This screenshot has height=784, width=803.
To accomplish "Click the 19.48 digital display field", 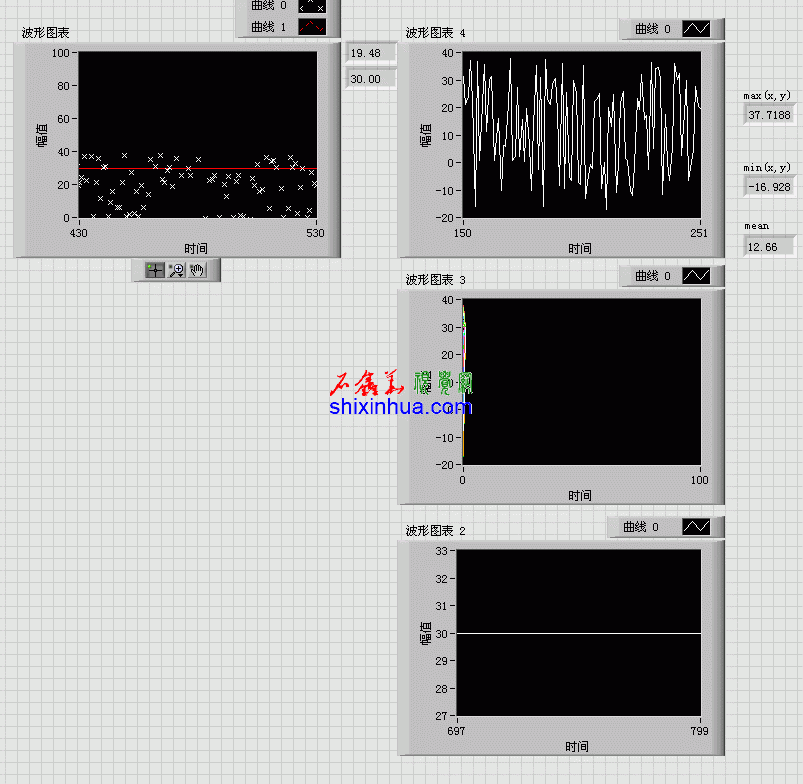I will point(370,53).
